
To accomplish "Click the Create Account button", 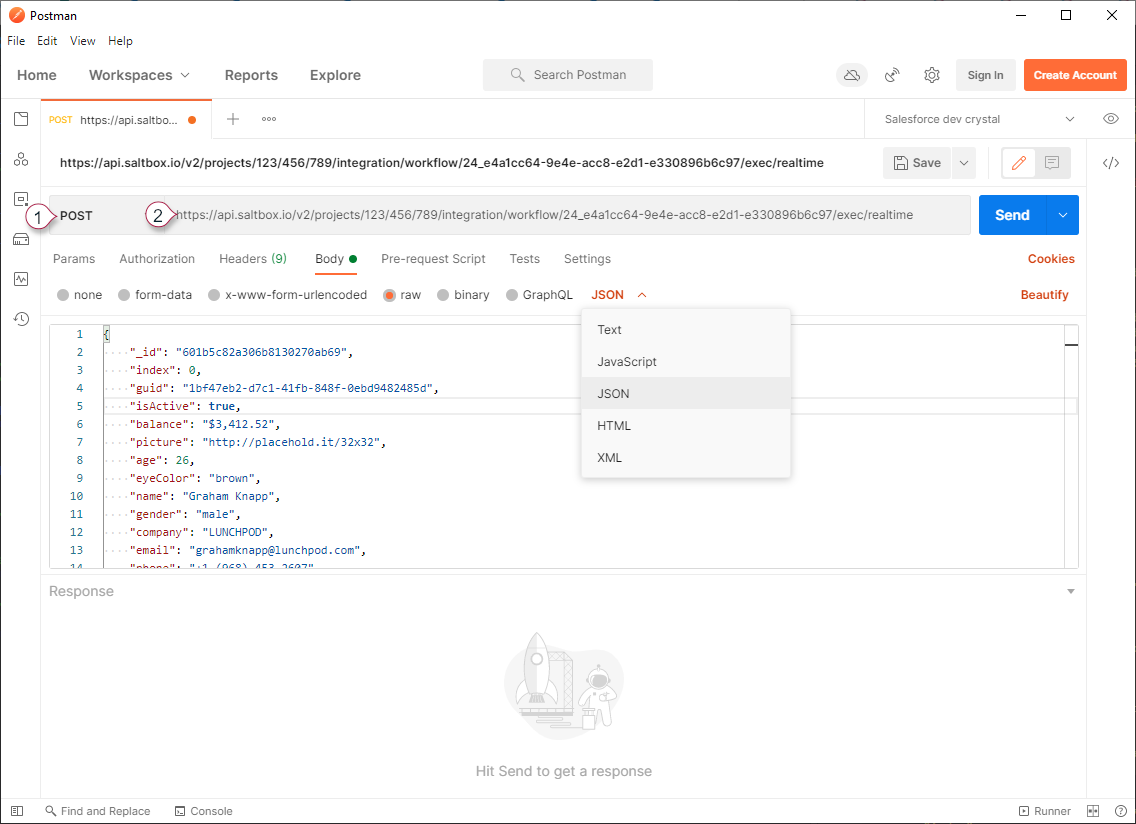I will (x=1075, y=75).
